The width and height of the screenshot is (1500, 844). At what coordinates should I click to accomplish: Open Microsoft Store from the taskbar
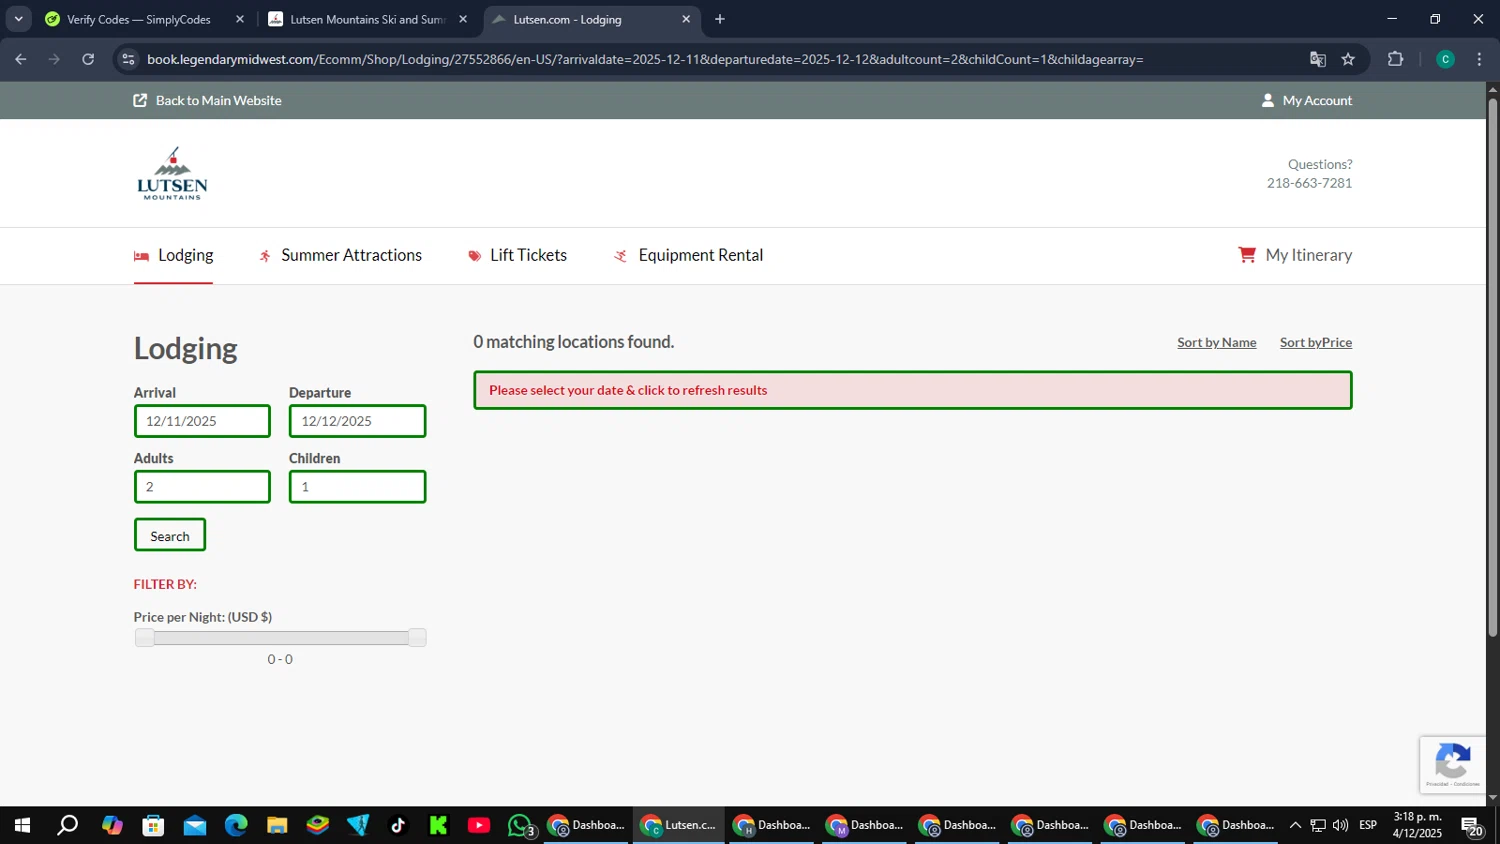pos(153,825)
